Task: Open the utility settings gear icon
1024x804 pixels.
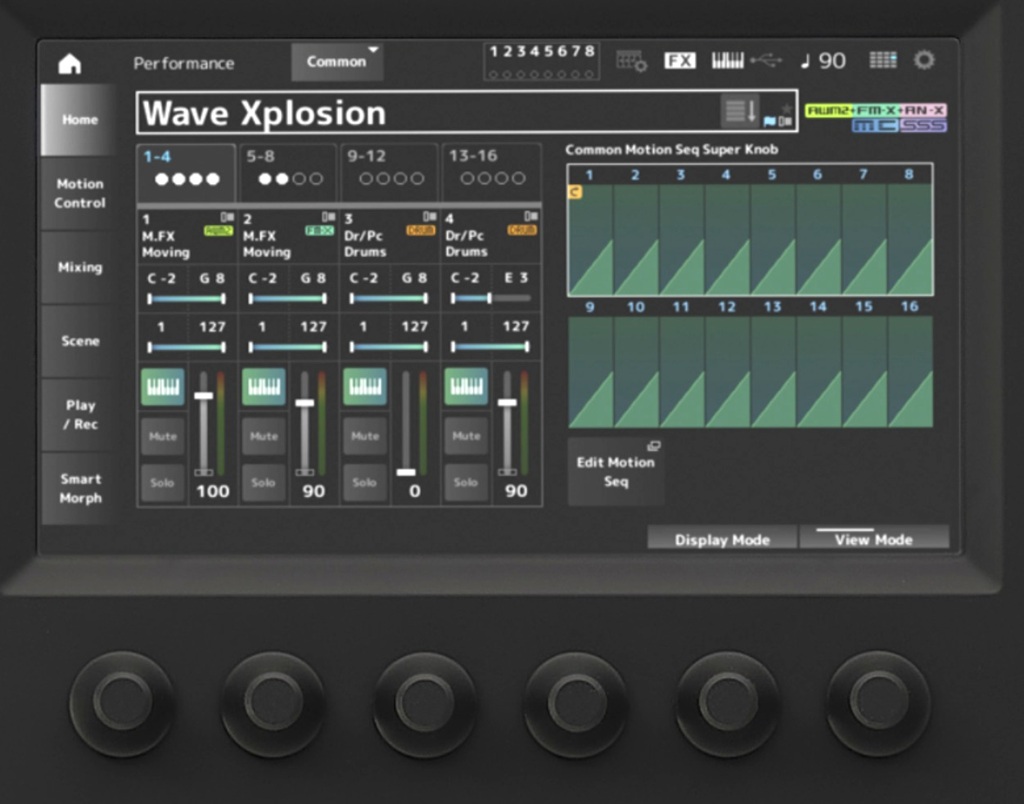Action: tap(923, 60)
